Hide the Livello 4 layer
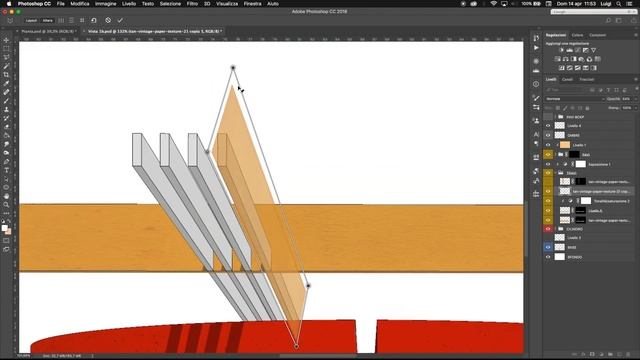This screenshot has height=360, width=640. [x=548, y=126]
